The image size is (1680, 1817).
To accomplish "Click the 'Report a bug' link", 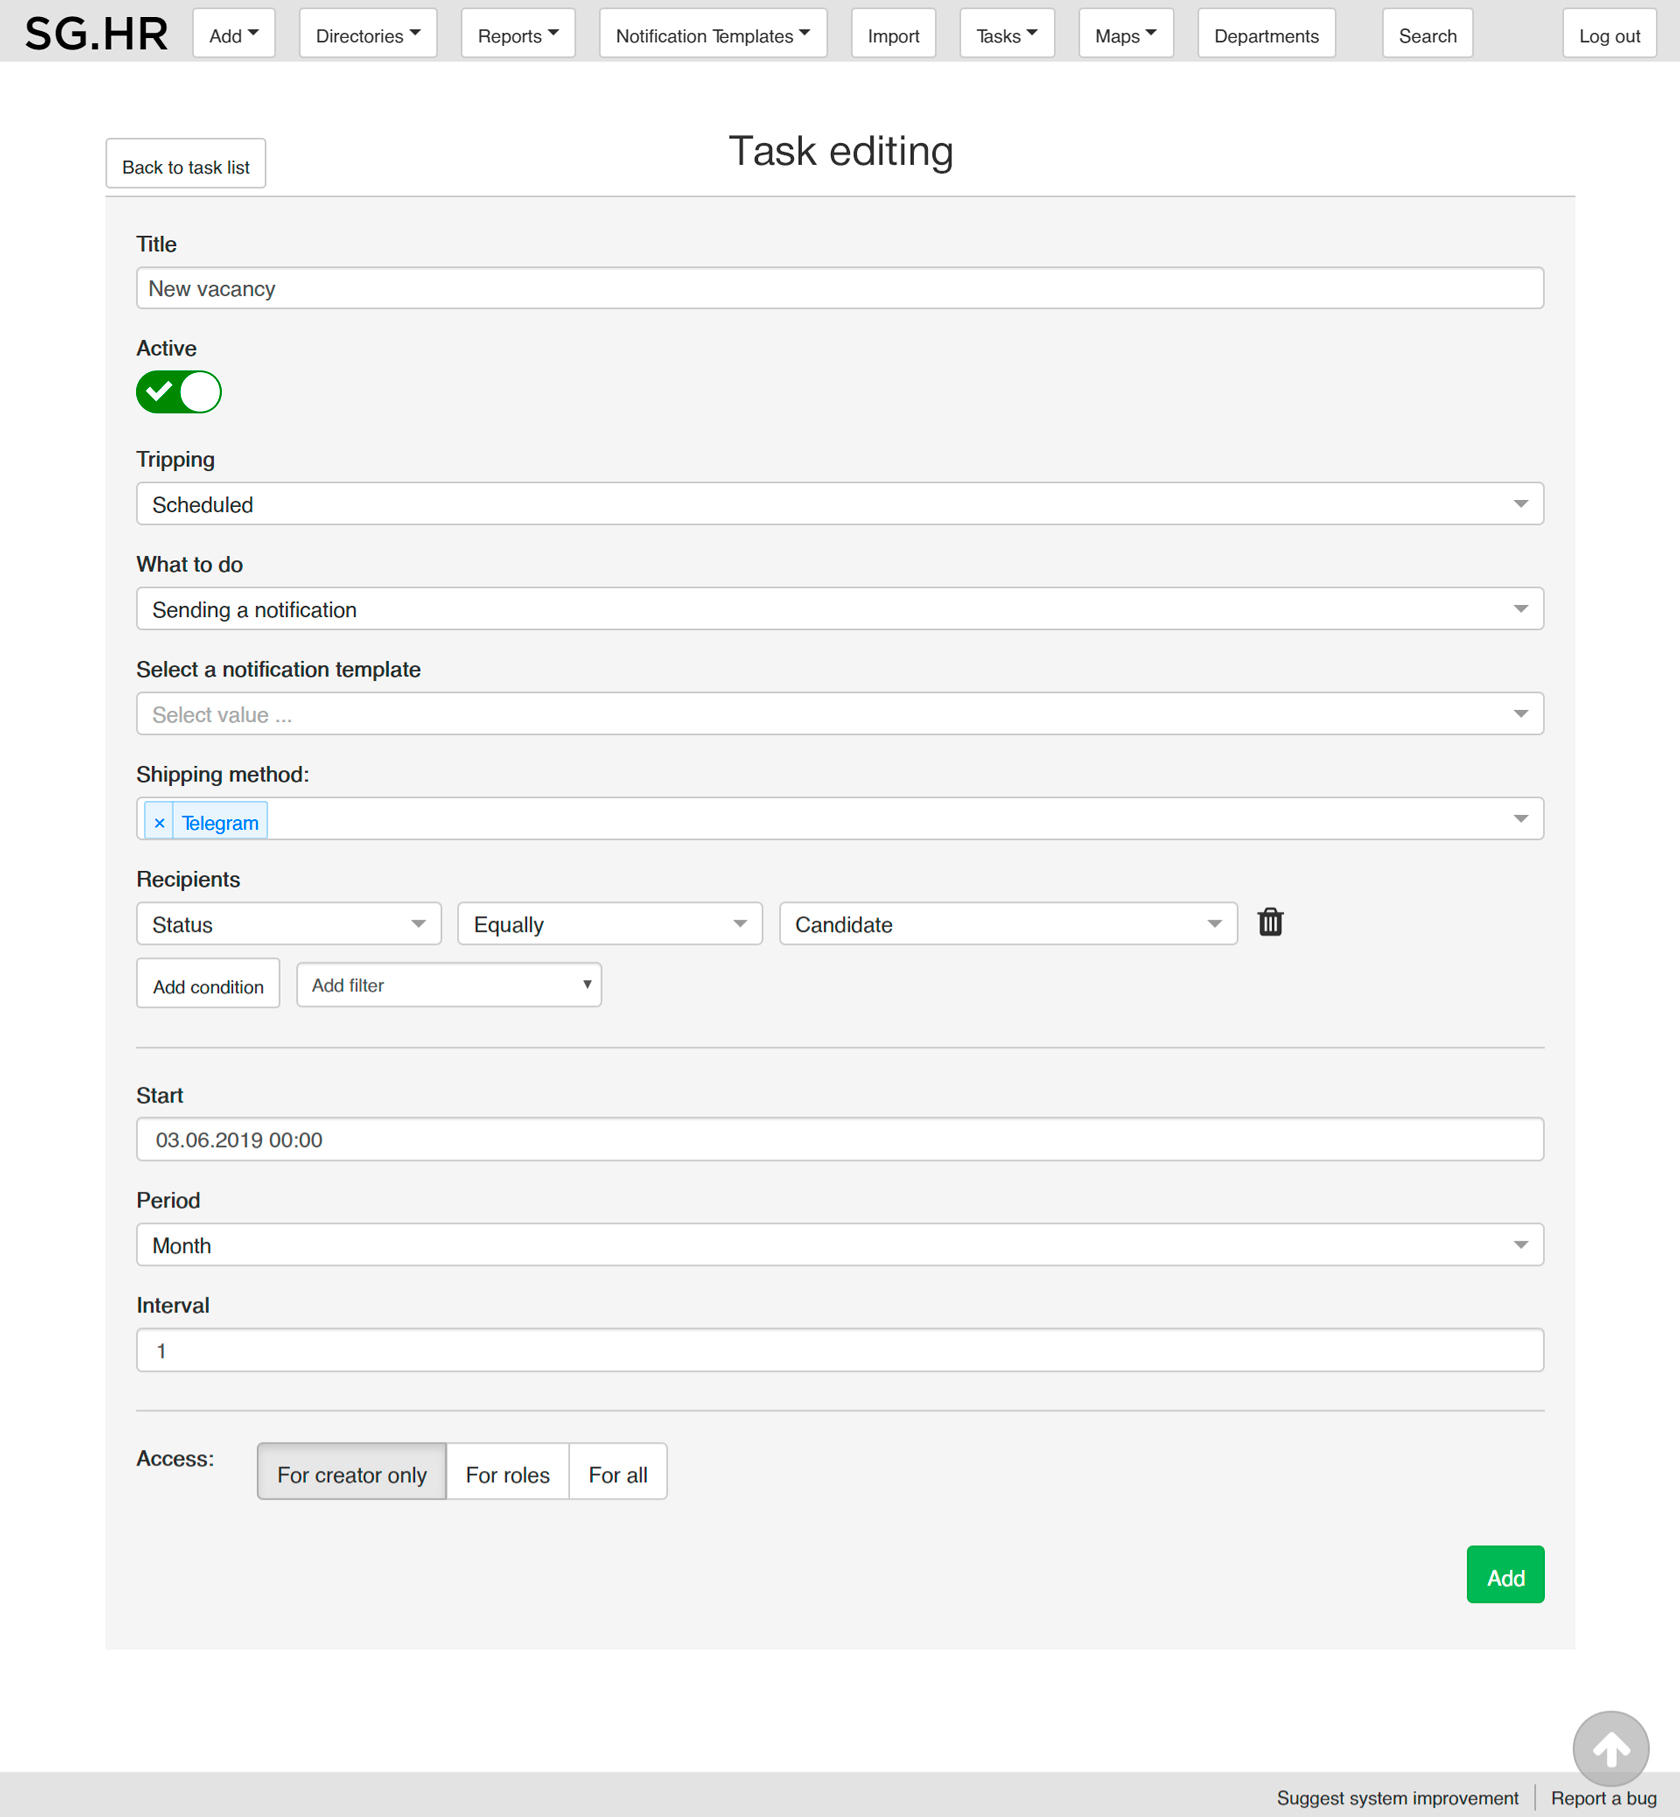I will [1603, 1798].
